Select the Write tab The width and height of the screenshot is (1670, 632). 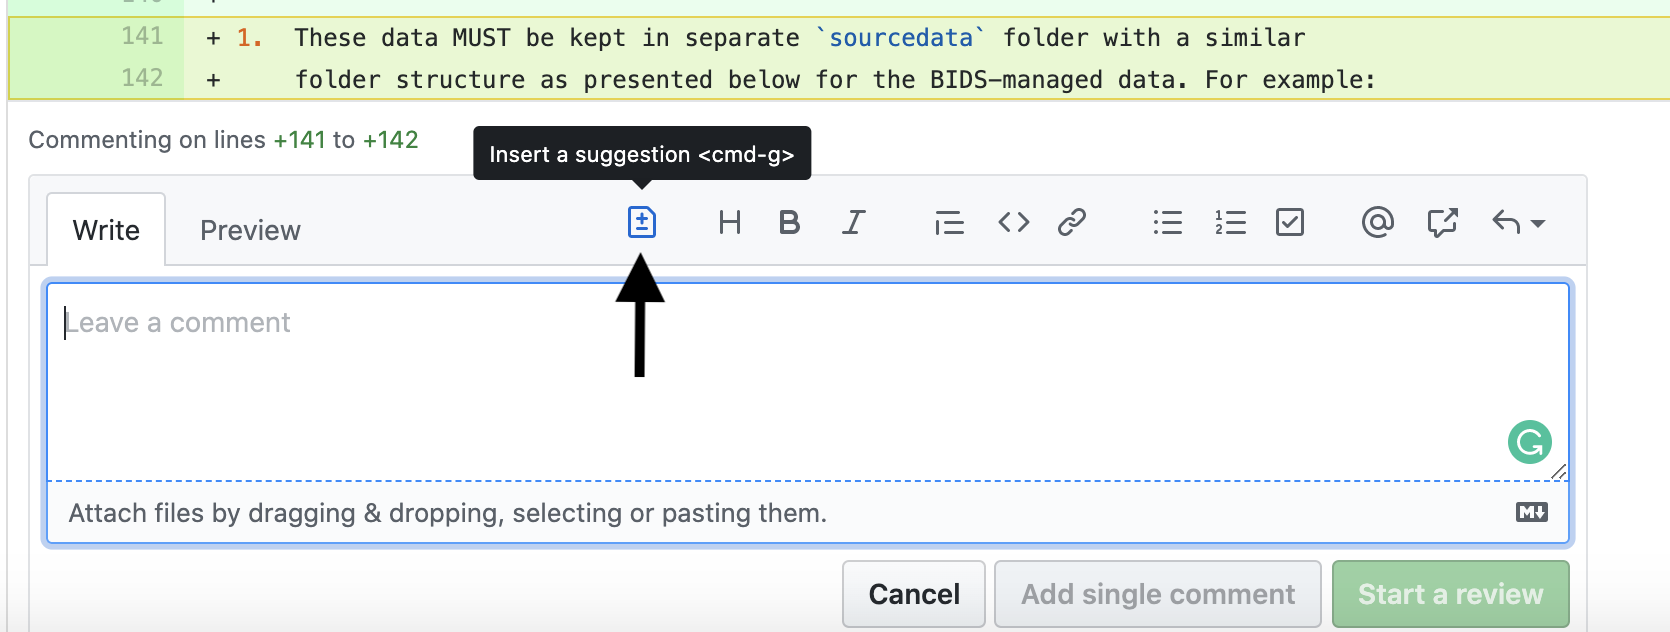click(106, 229)
